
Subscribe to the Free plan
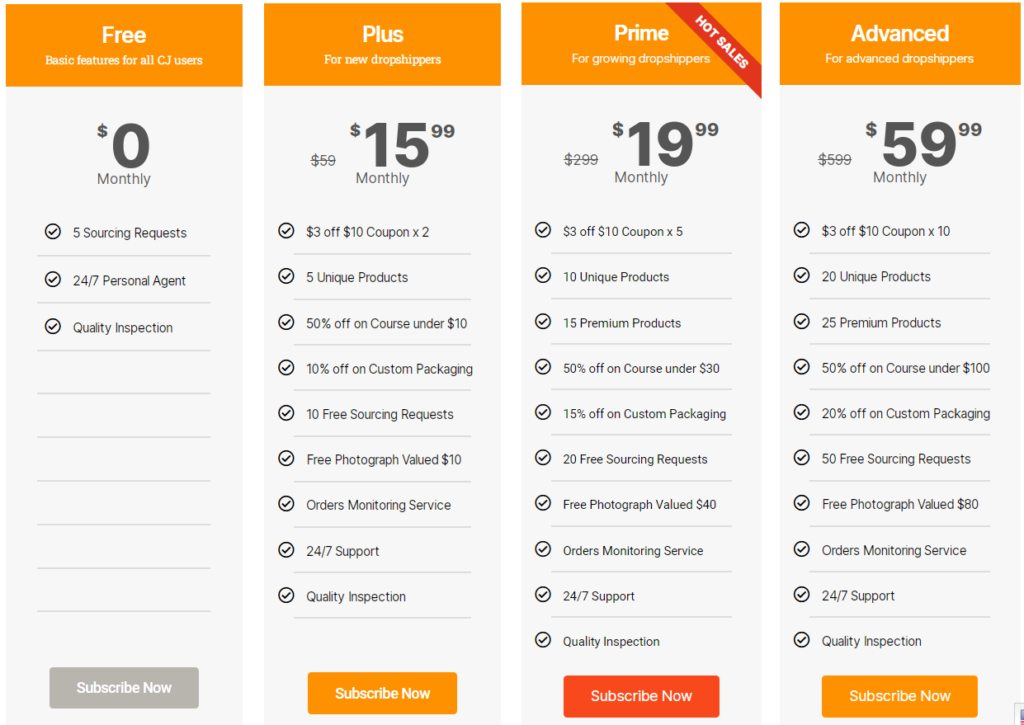tap(124, 688)
